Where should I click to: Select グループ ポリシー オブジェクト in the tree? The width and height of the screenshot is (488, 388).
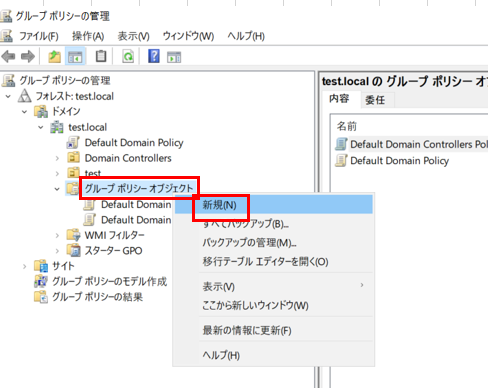pos(139,188)
